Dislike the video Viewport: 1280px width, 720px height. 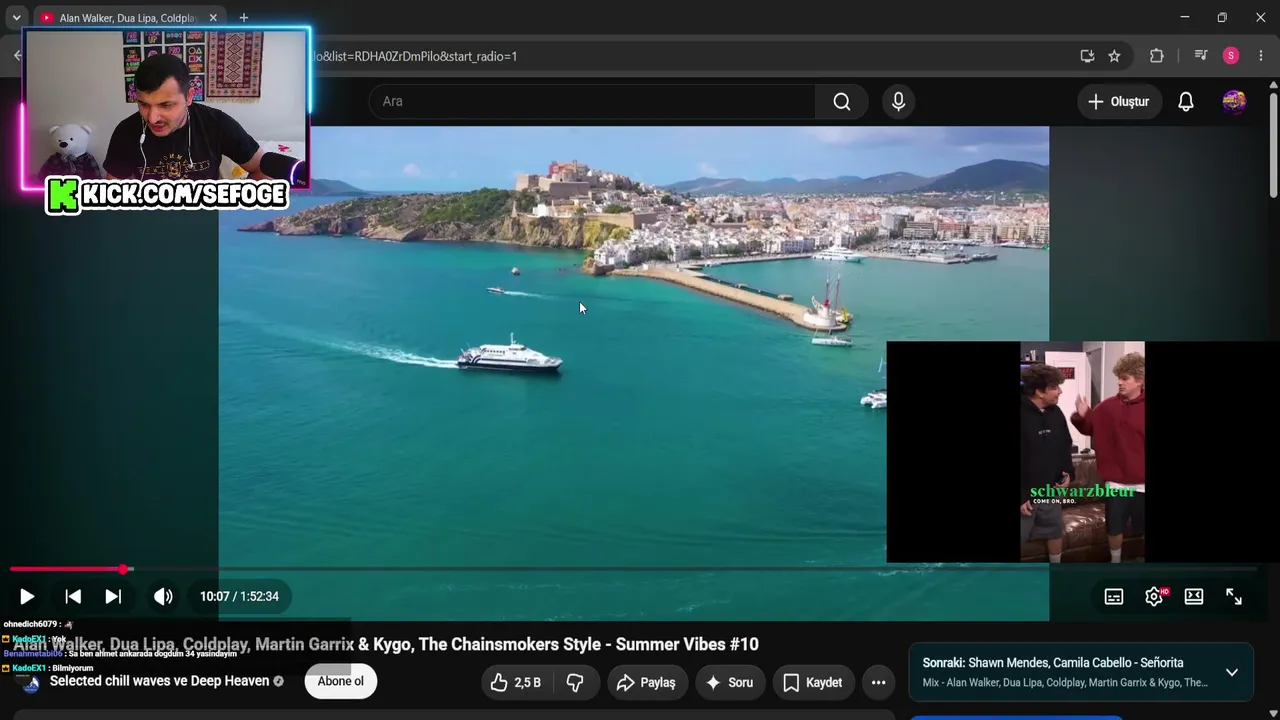[x=575, y=682]
